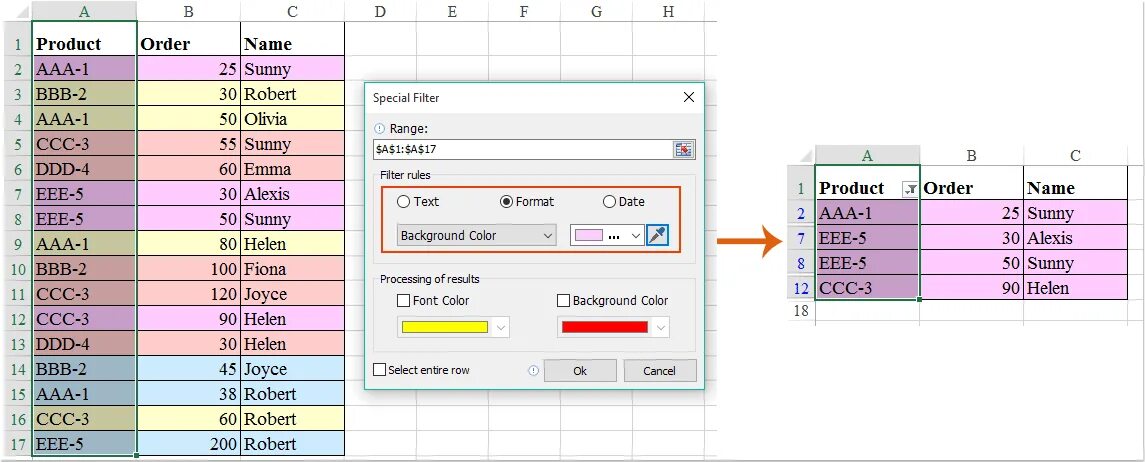Image resolution: width=1145 pixels, height=462 pixels.
Task: Select column C header in left sheet
Action: (292, 11)
